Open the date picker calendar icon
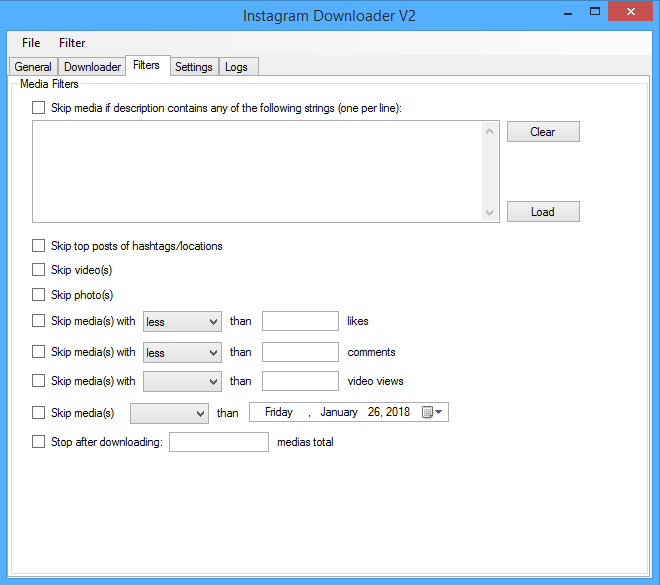 point(432,412)
